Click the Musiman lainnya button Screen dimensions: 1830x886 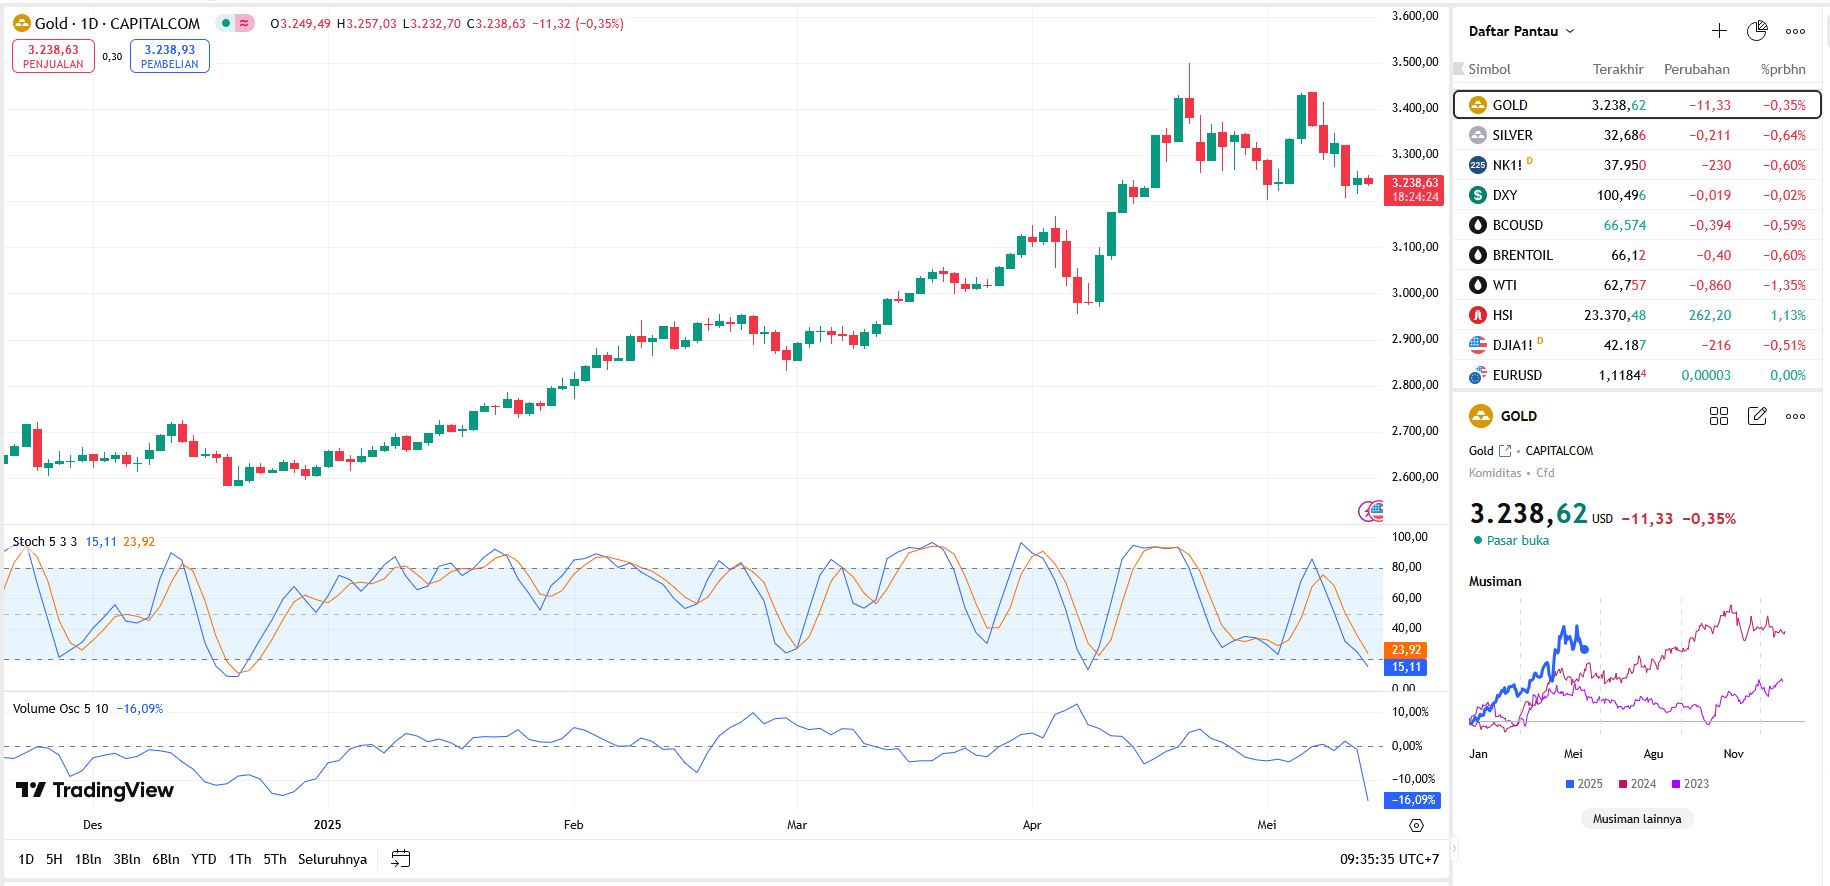(1636, 819)
